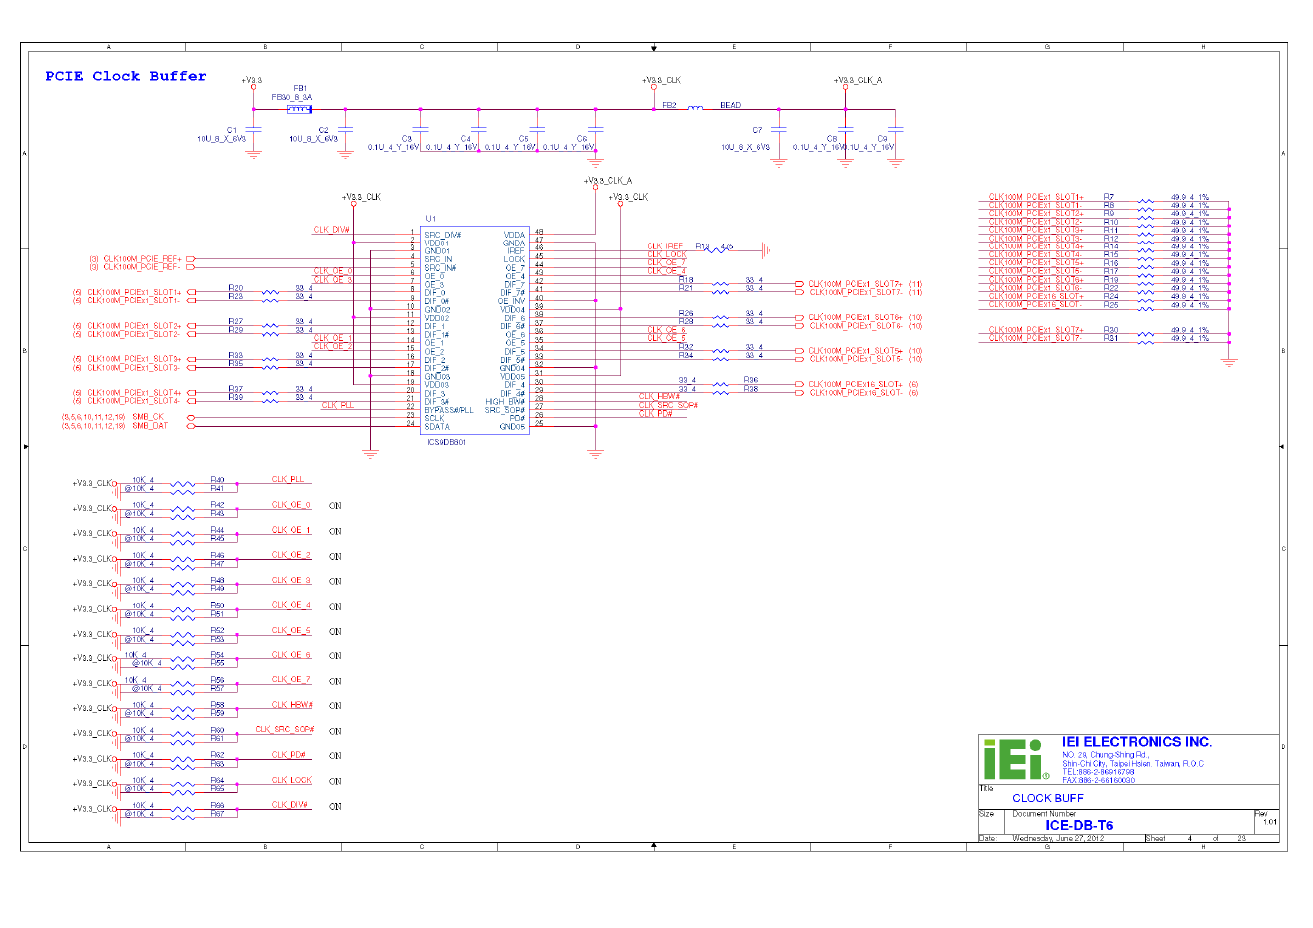Click pull-up resistor designator R60

(217, 730)
